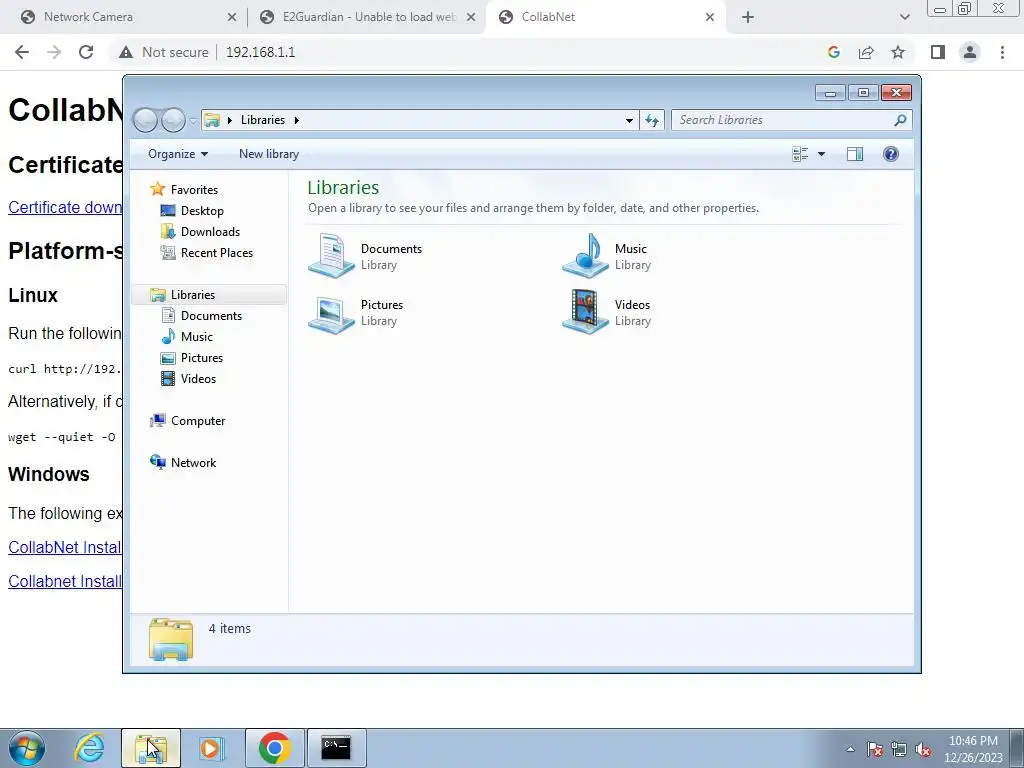
Task: Toggle Chrome side panel icon
Action: point(938,52)
